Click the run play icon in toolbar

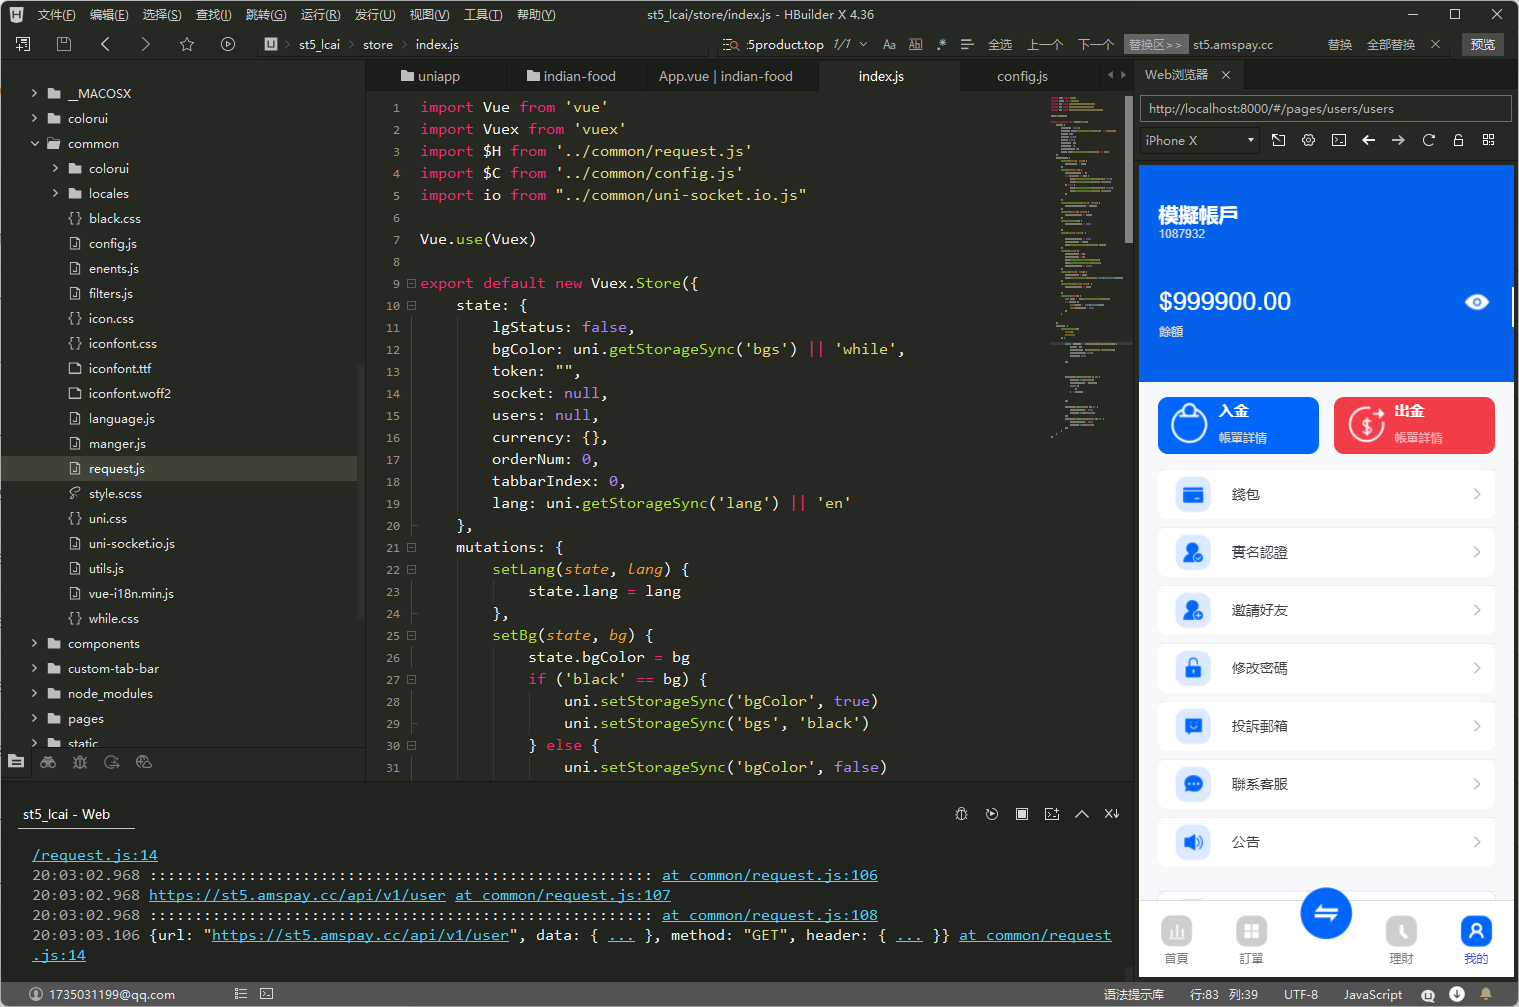point(228,44)
